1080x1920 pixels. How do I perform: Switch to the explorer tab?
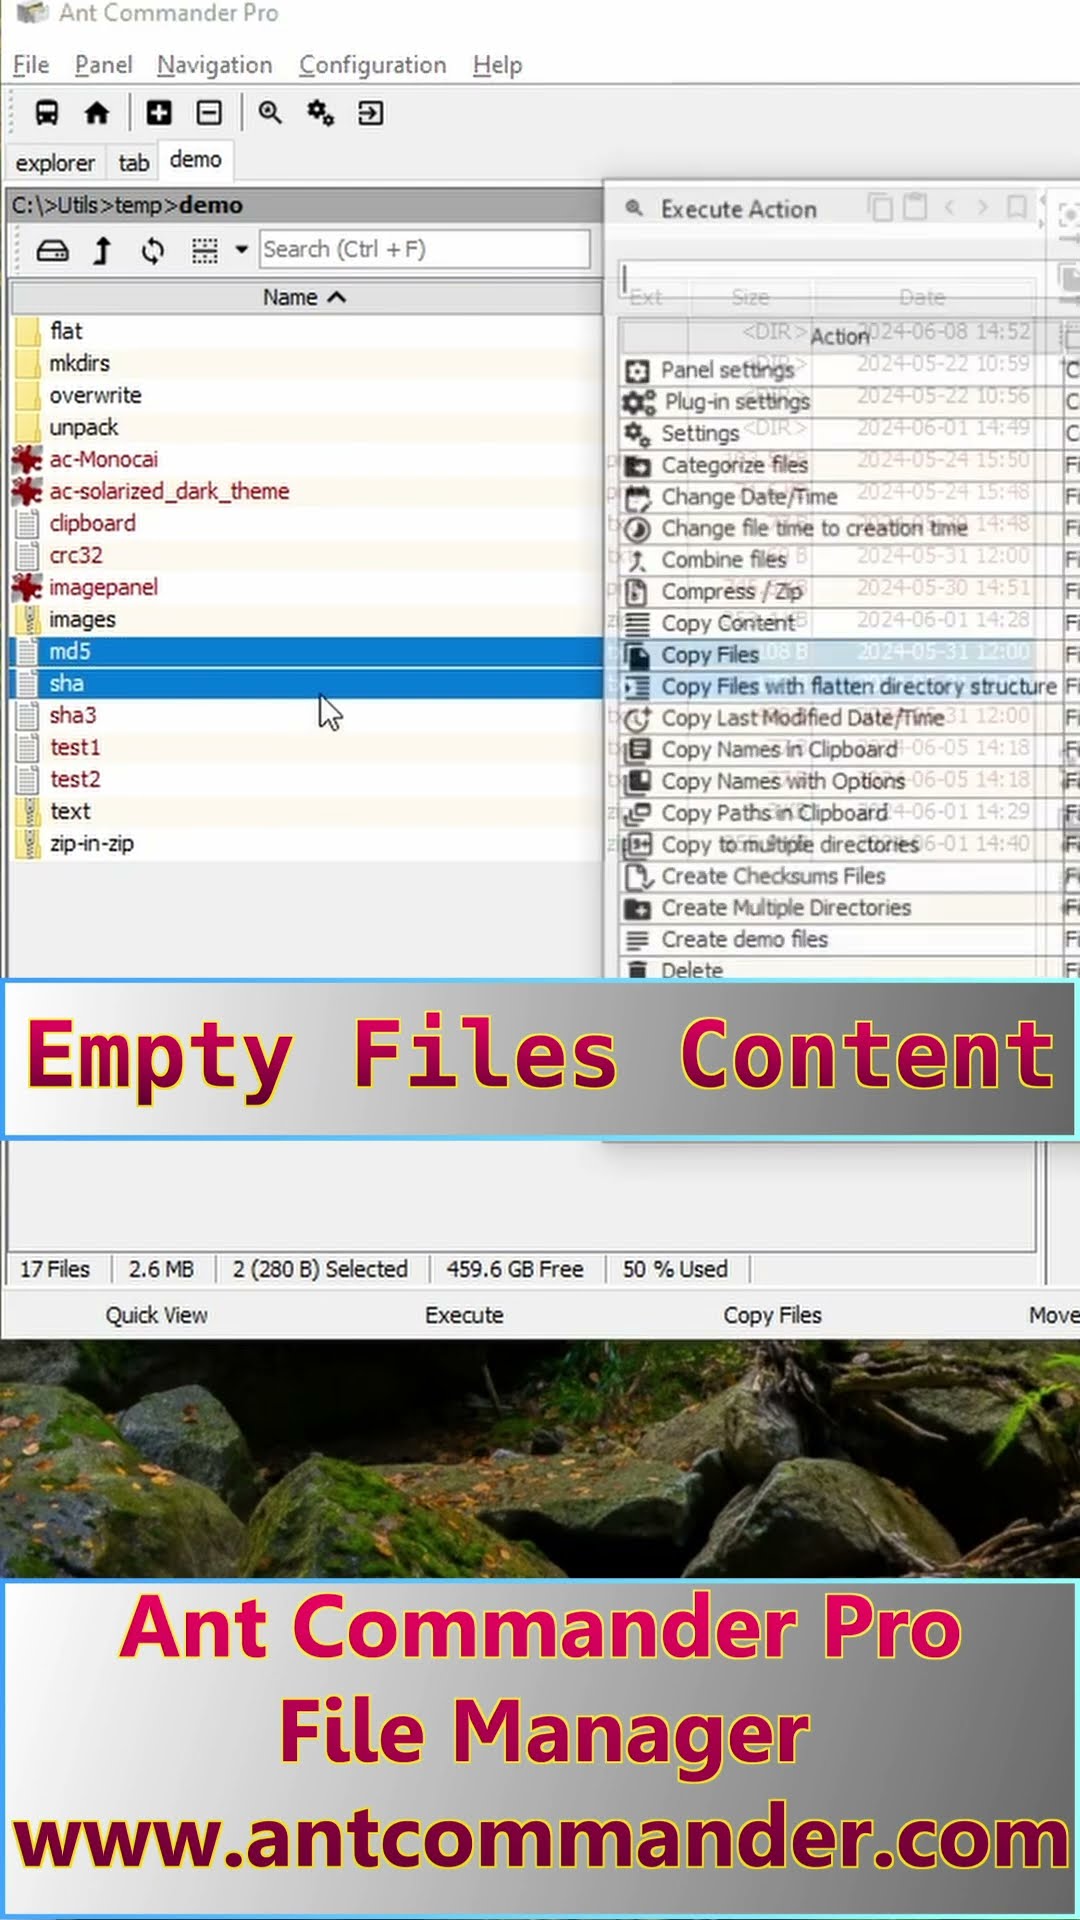pos(55,162)
